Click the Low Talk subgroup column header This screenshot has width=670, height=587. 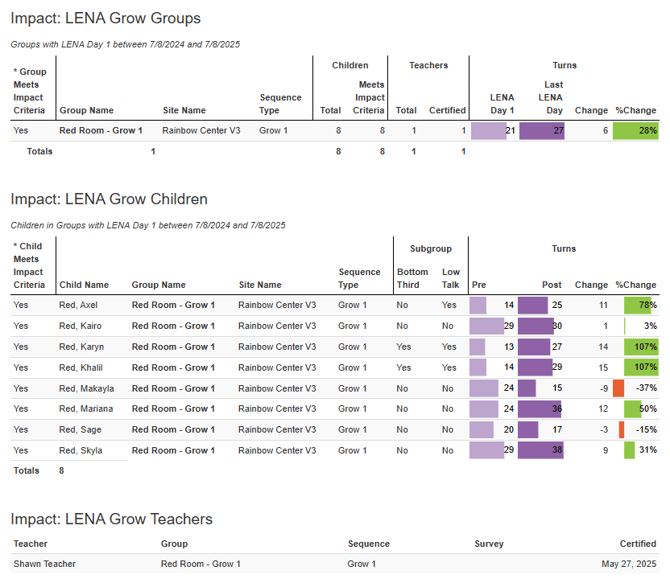[x=451, y=278]
